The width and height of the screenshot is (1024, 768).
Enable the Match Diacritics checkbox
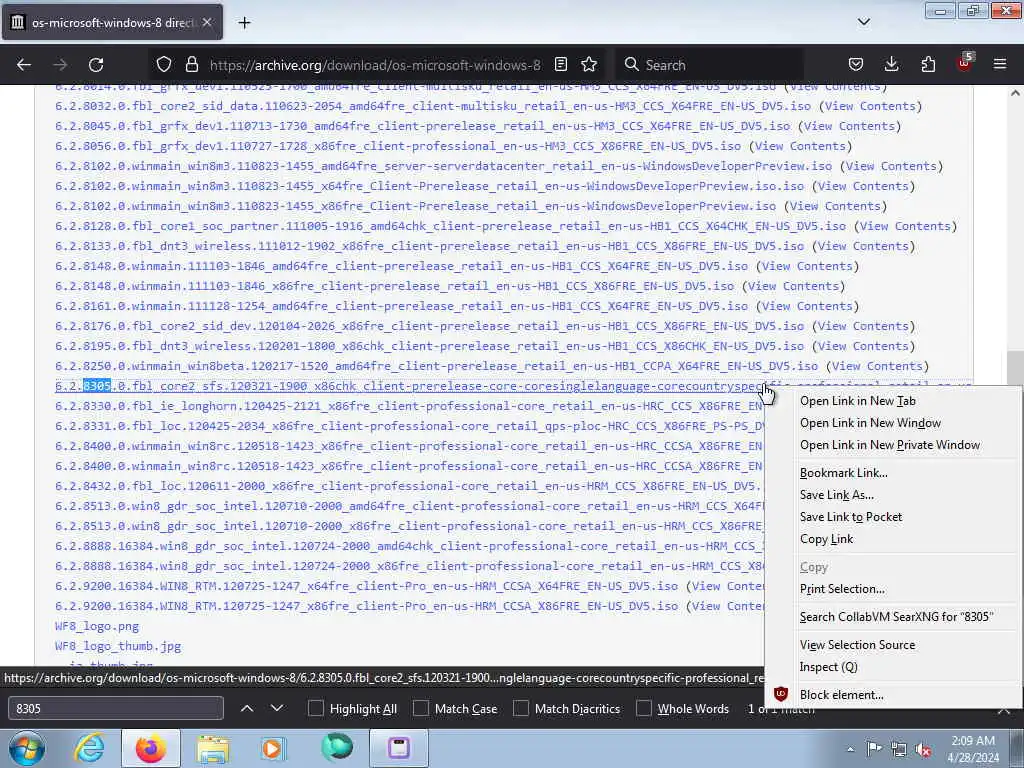[520, 709]
